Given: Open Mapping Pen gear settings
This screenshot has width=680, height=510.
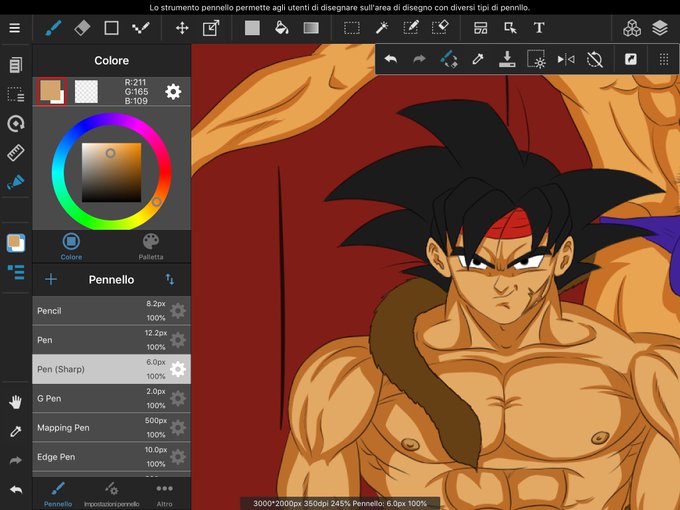Looking at the screenshot, I should pos(178,428).
